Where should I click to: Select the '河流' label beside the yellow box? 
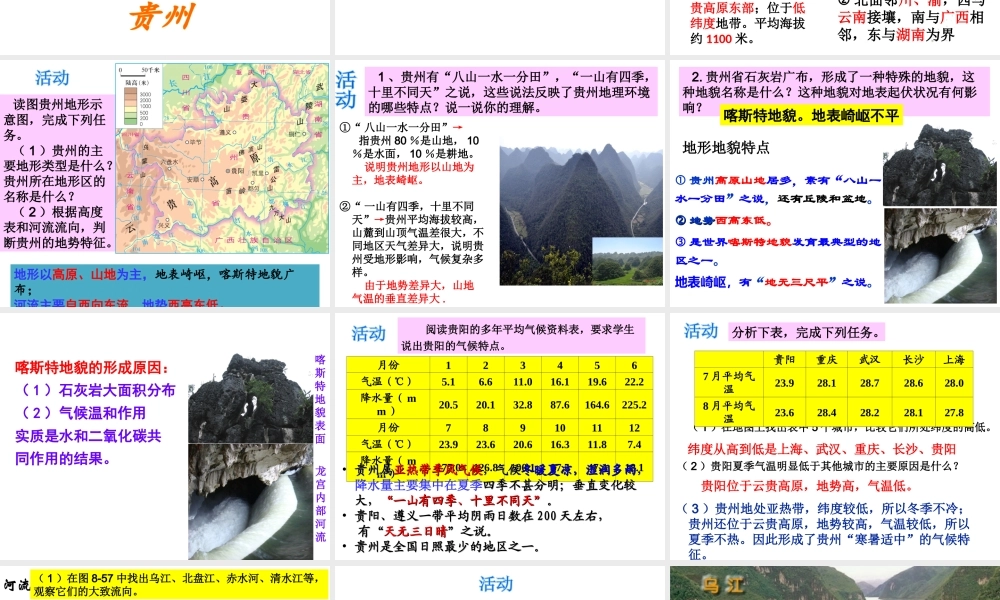tap(16, 585)
